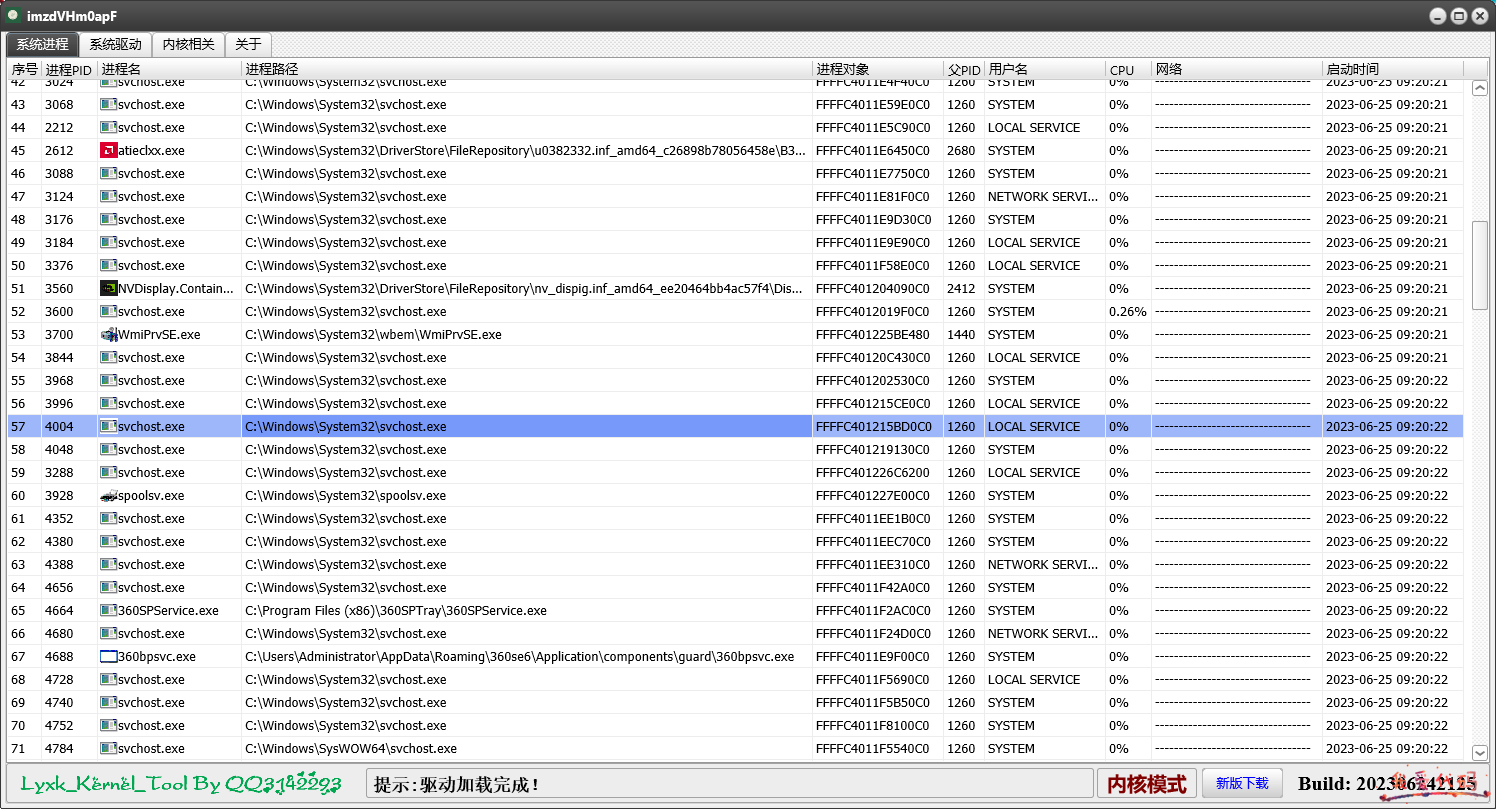
Task: Click the 启动时间 column header
Action: point(1352,69)
